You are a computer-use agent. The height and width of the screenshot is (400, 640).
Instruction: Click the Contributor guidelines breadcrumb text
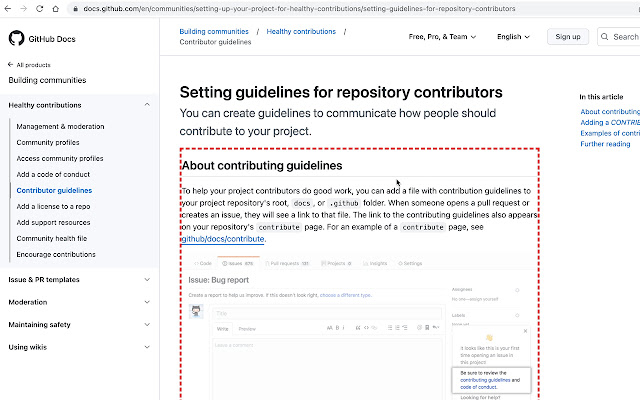click(215, 42)
